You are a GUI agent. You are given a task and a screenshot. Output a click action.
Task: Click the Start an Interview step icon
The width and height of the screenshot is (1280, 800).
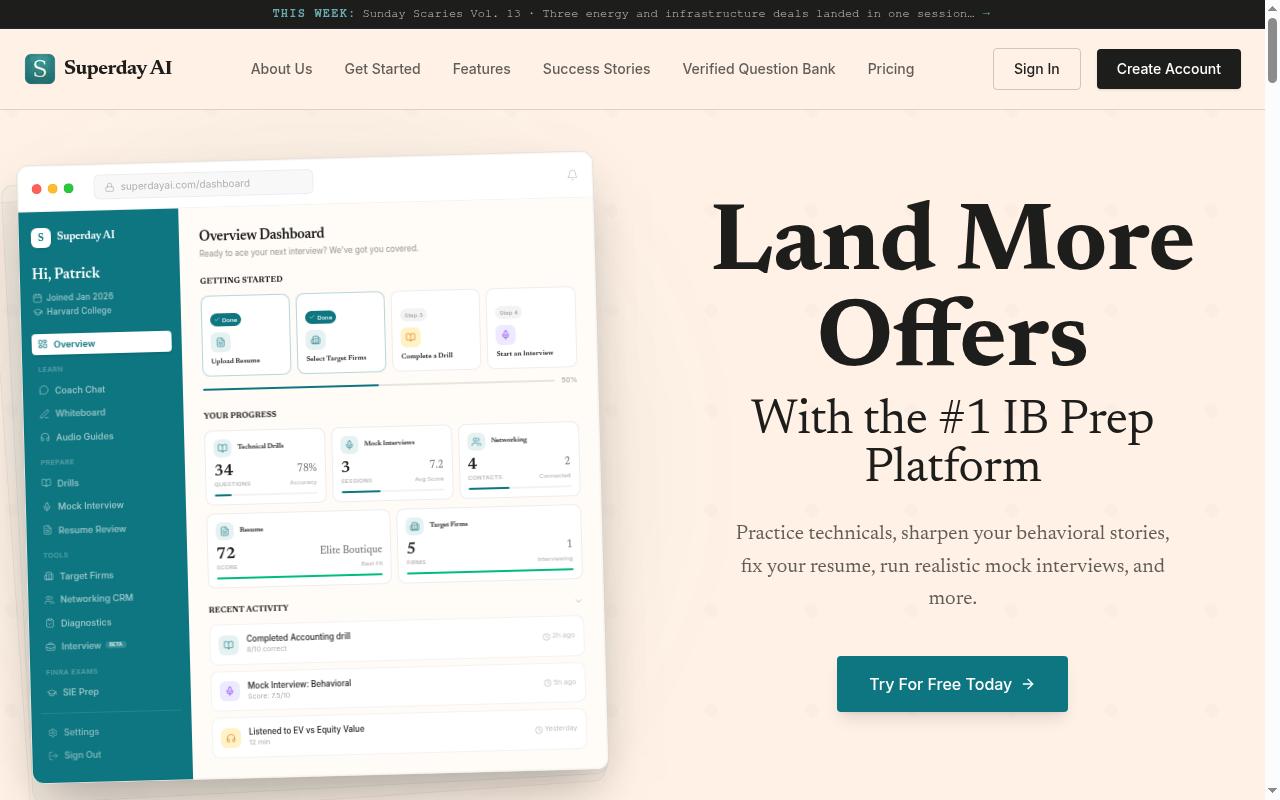coord(506,335)
